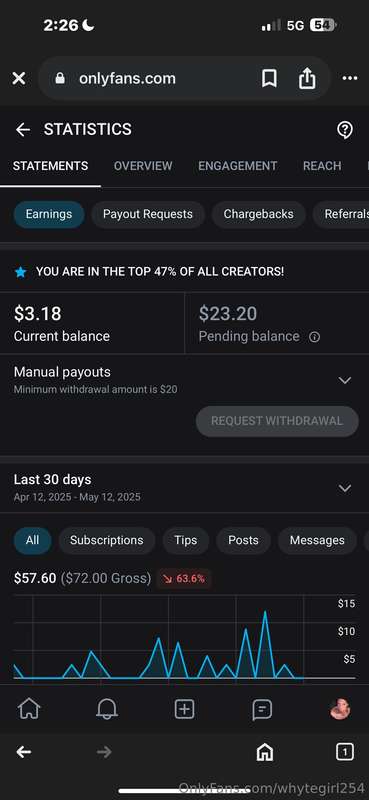Image resolution: width=369 pixels, height=800 pixels.
Task: Select the Payout Requests chip
Action: pos(148,214)
